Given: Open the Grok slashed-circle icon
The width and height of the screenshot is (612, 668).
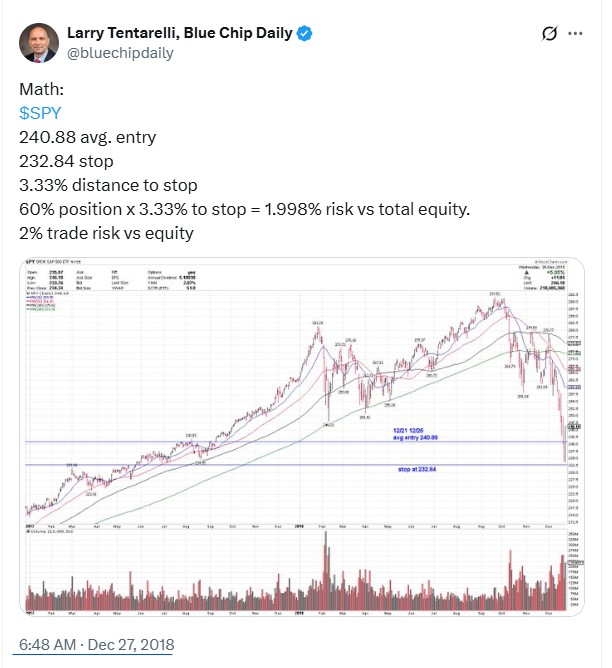Looking at the screenshot, I should tap(549, 34).
